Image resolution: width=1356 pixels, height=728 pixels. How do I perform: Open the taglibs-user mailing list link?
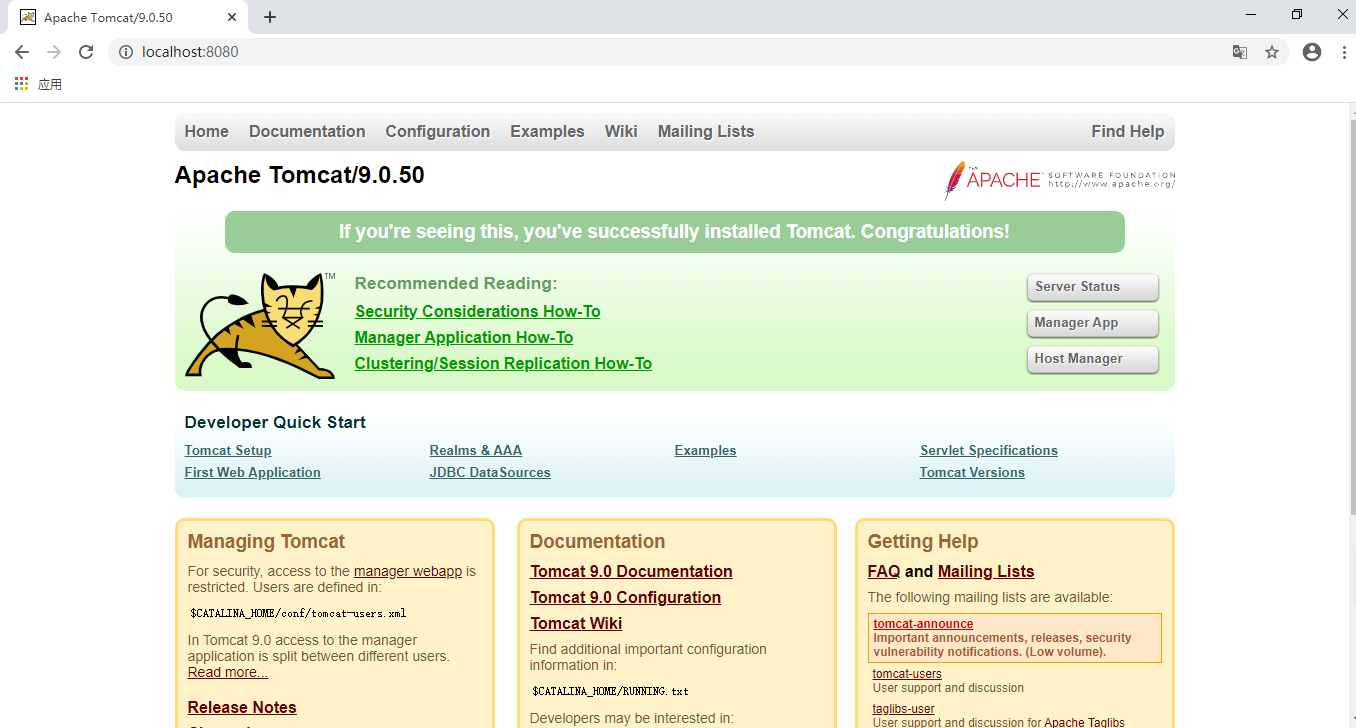pyautogui.click(x=903, y=709)
